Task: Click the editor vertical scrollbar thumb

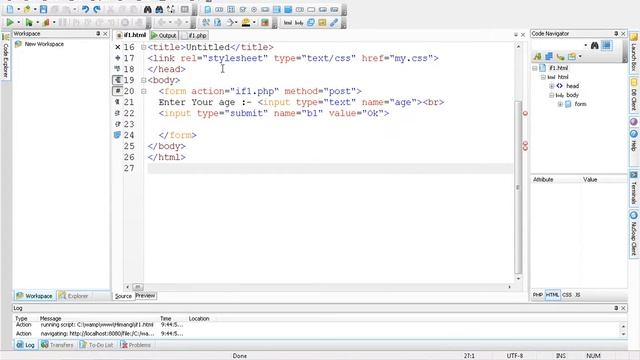Action: [518, 188]
